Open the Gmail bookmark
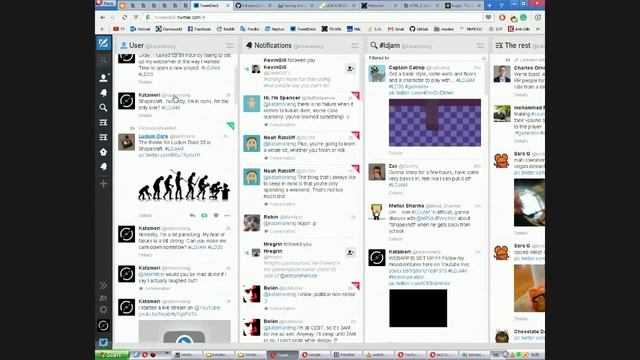 396,29
